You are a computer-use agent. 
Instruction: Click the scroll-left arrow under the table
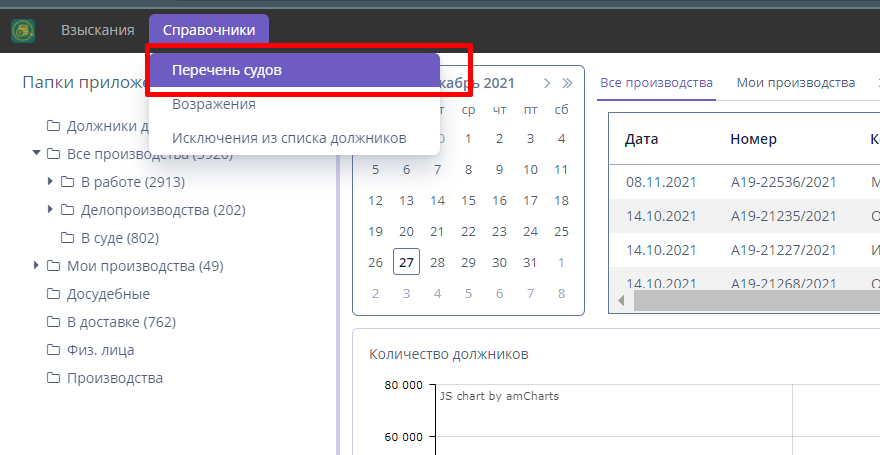(x=622, y=300)
